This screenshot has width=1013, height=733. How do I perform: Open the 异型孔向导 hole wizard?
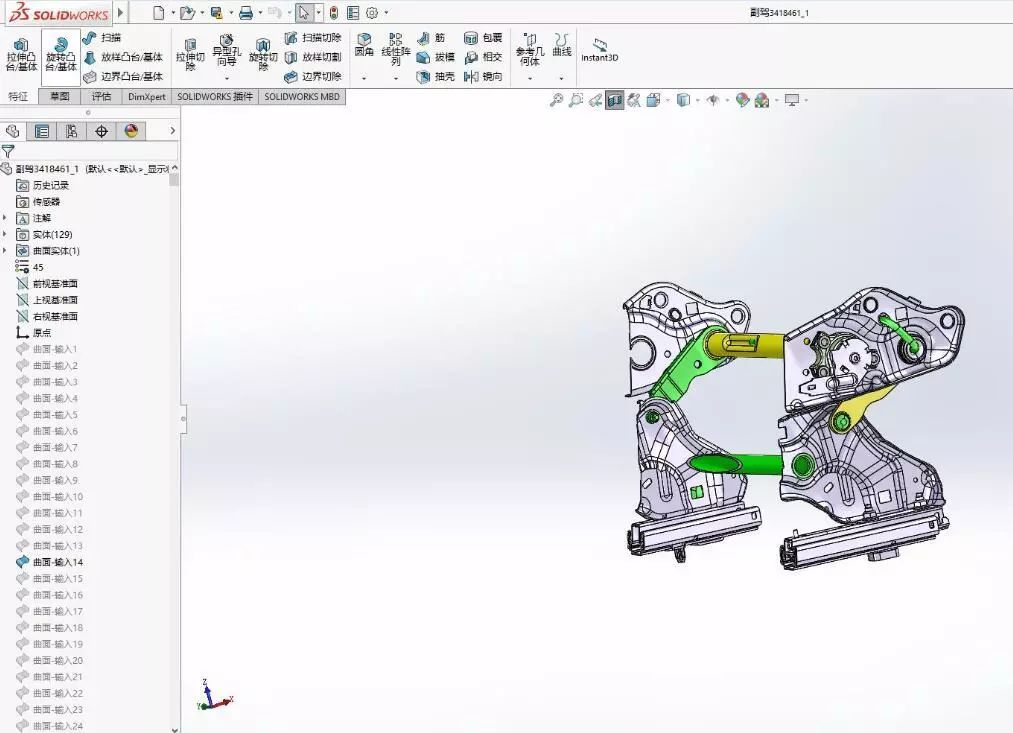point(226,54)
